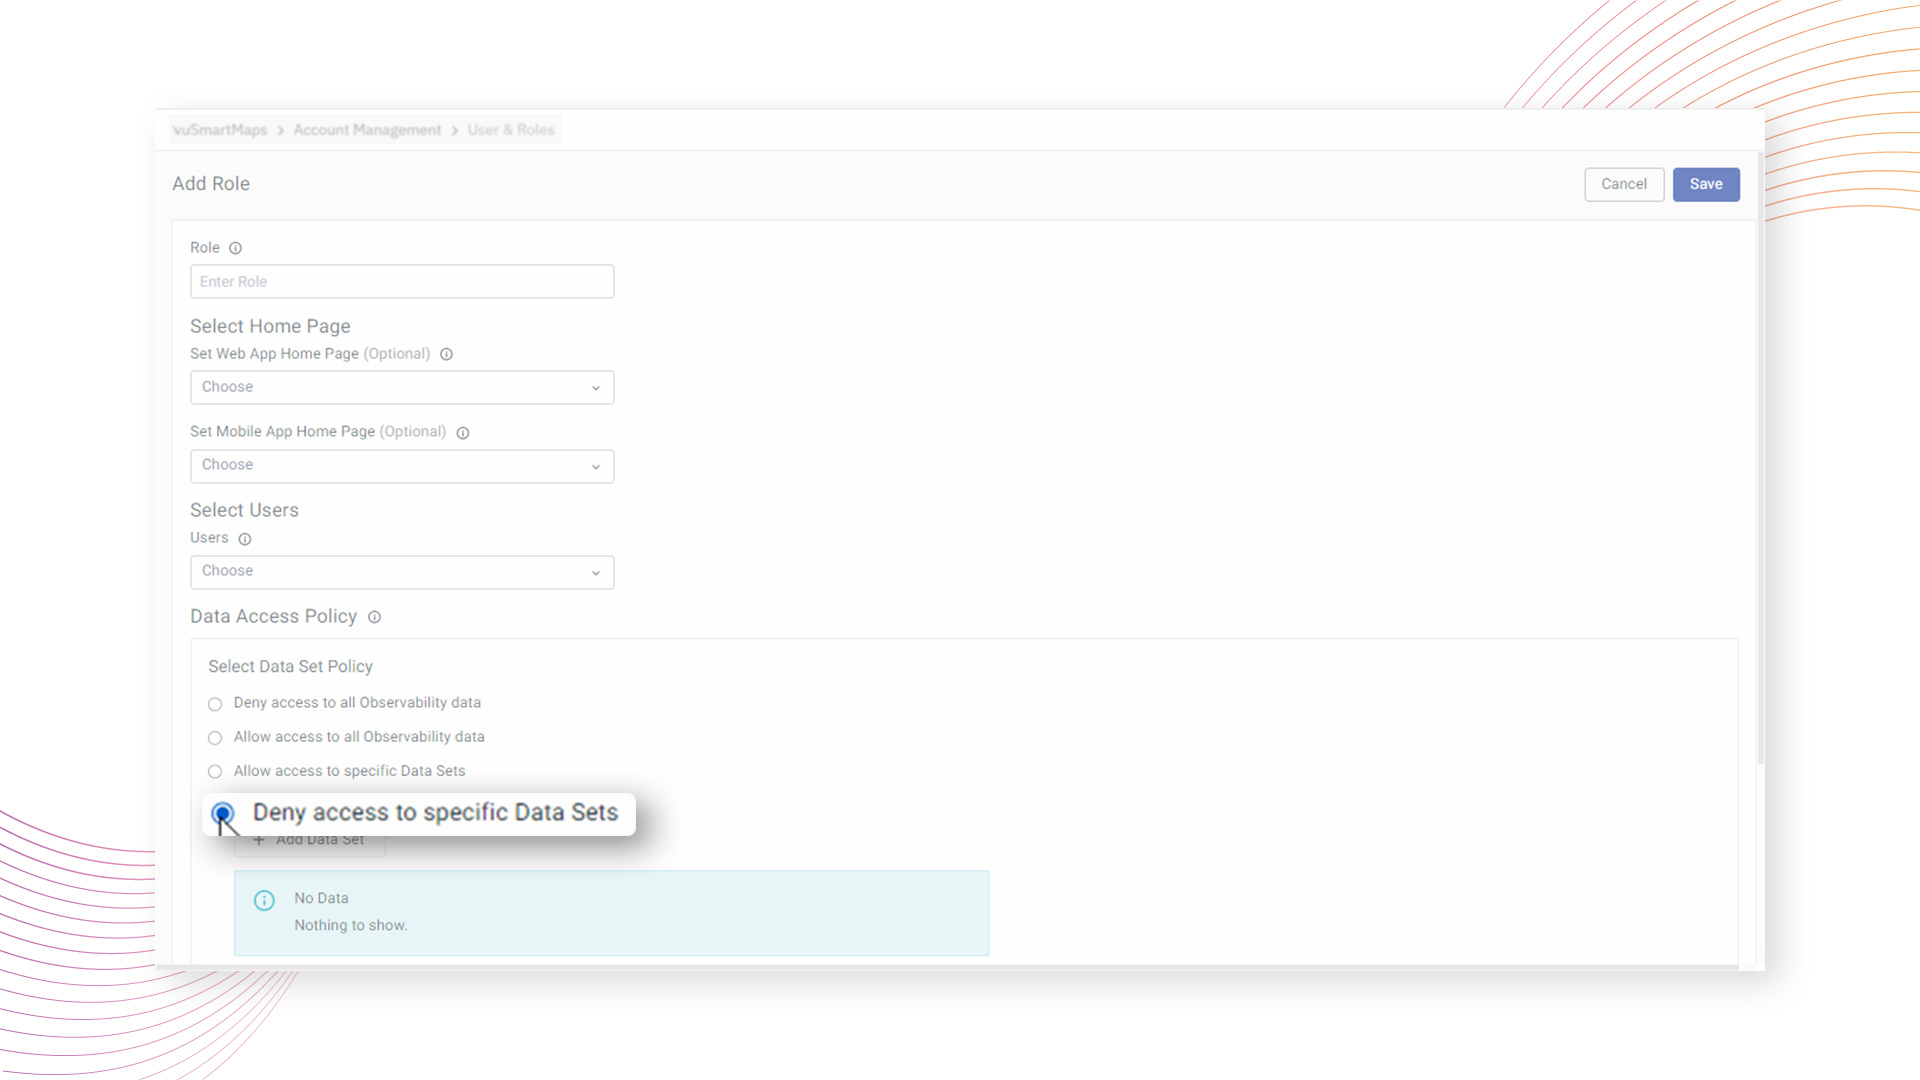This screenshot has height=1080, width=1920.
Task: Click the info icon in No Data banner
Action: (x=264, y=901)
